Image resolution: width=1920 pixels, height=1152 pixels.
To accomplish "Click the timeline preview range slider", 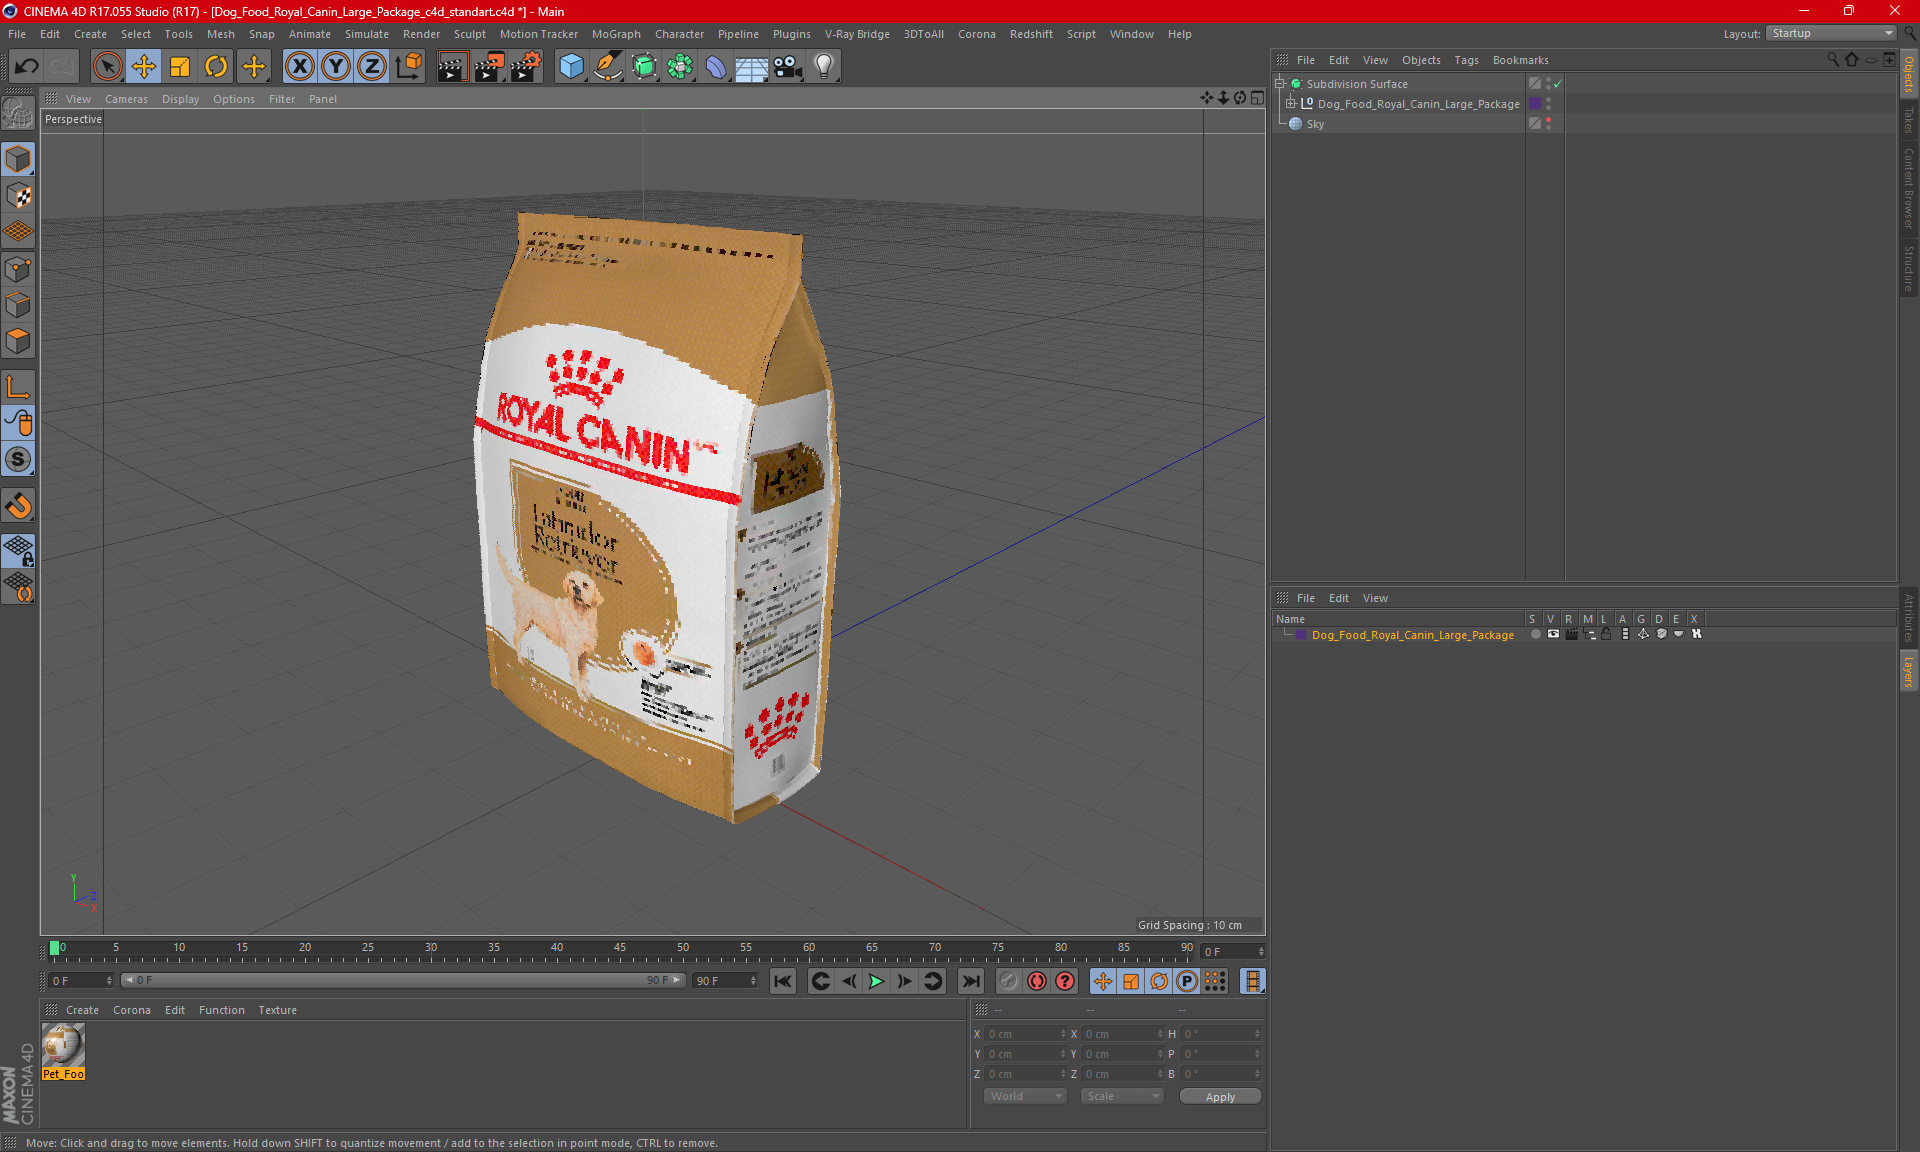I will point(404,980).
